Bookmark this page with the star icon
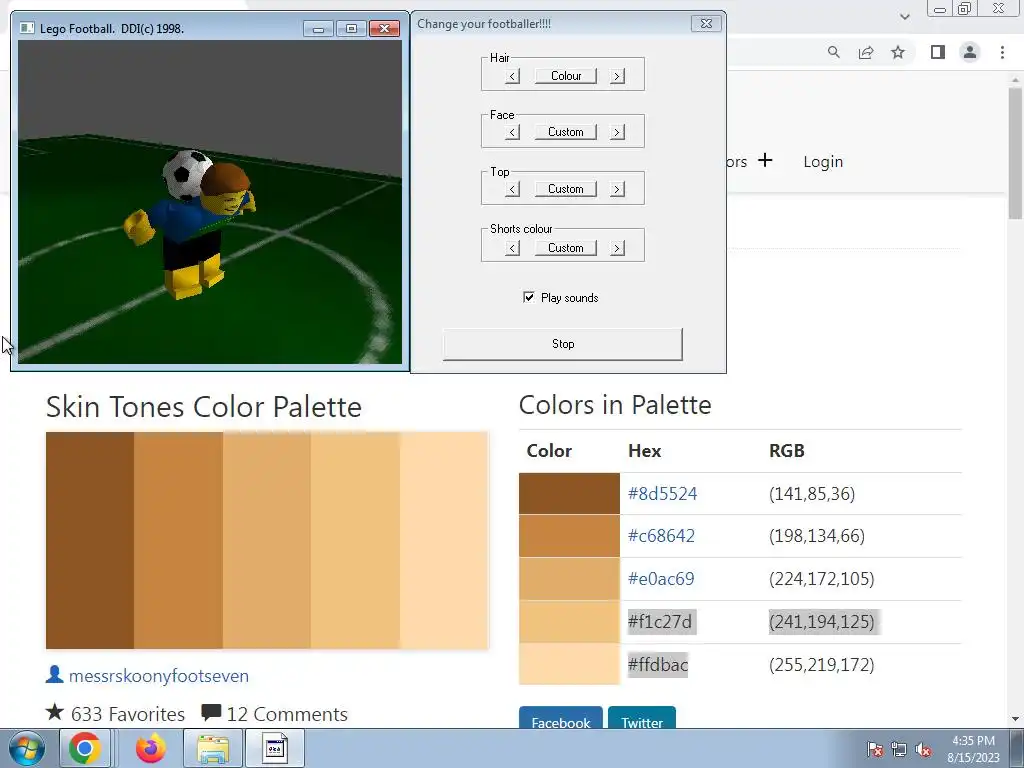This screenshot has width=1024, height=768. [898, 52]
